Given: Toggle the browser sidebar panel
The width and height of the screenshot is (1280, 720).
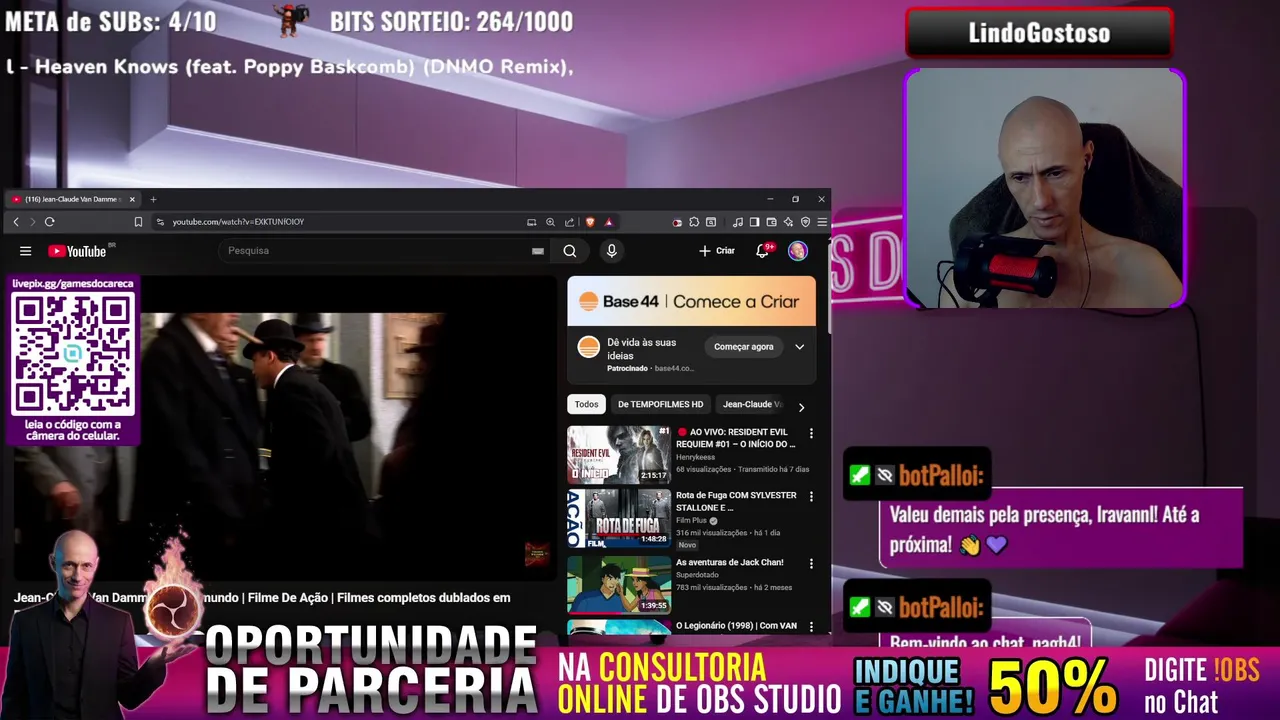Looking at the screenshot, I should 755,222.
